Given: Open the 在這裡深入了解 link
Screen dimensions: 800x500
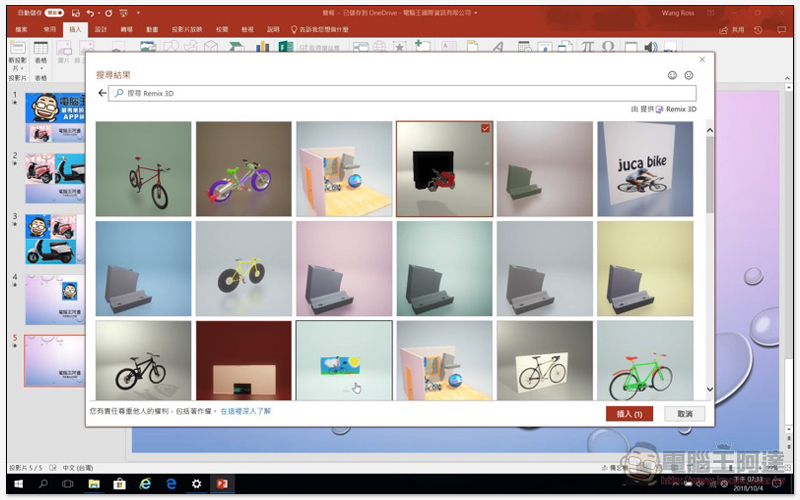Looking at the screenshot, I should point(245,411).
